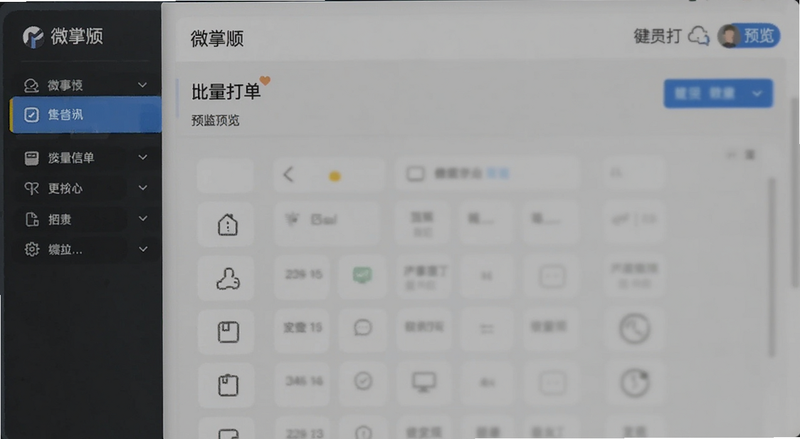Click the 预监预览 subtitle text
The width and height of the screenshot is (800, 439).
[x=215, y=120]
